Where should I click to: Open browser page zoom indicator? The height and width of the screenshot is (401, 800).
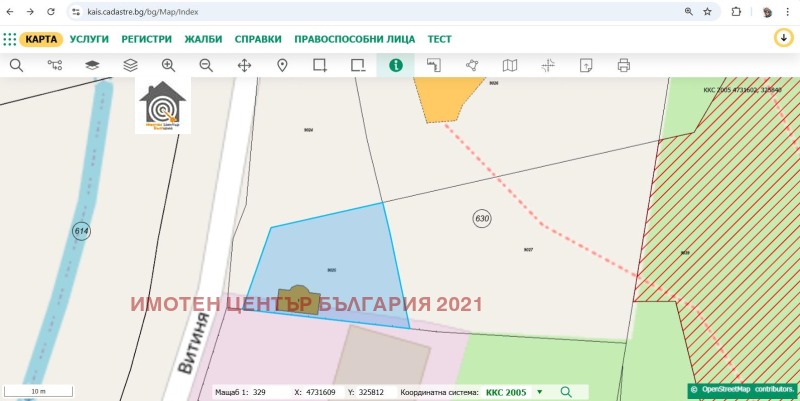click(x=689, y=12)
